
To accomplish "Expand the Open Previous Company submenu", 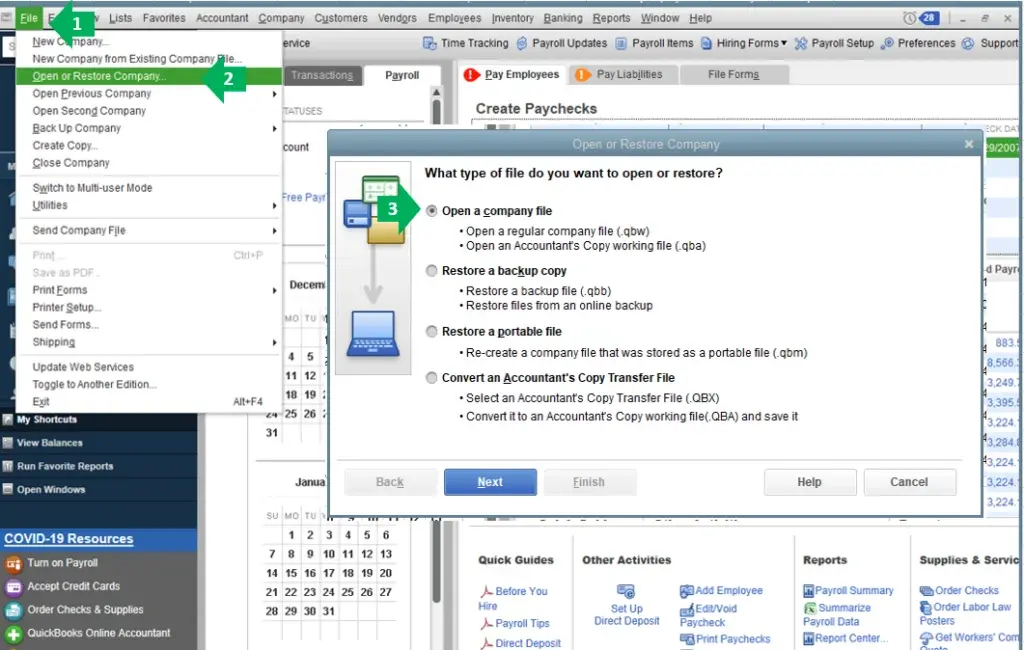I will [x=274, y=94].
